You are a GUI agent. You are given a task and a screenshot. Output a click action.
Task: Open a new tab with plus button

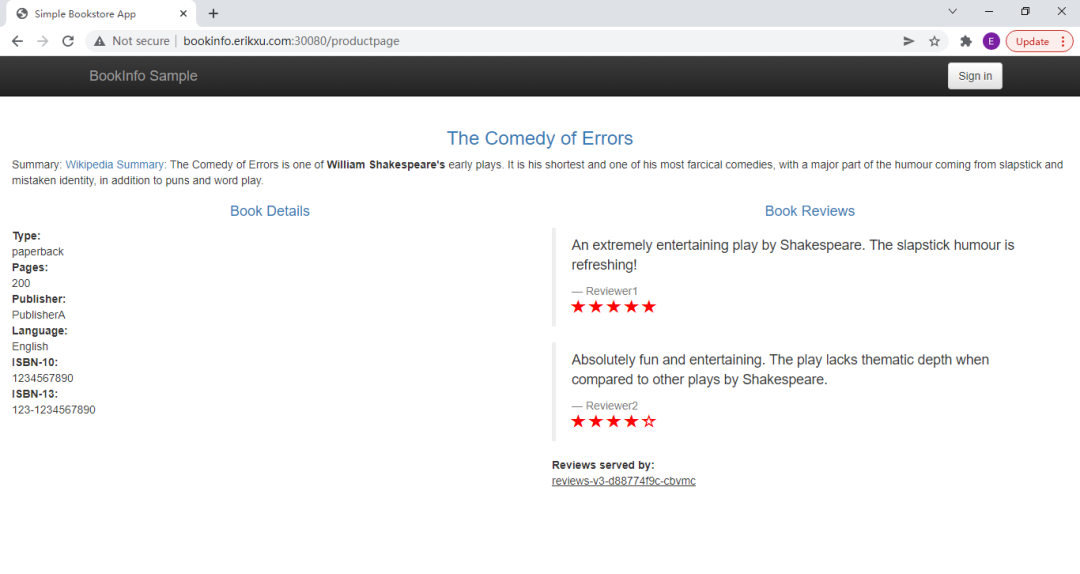[213, 13]
